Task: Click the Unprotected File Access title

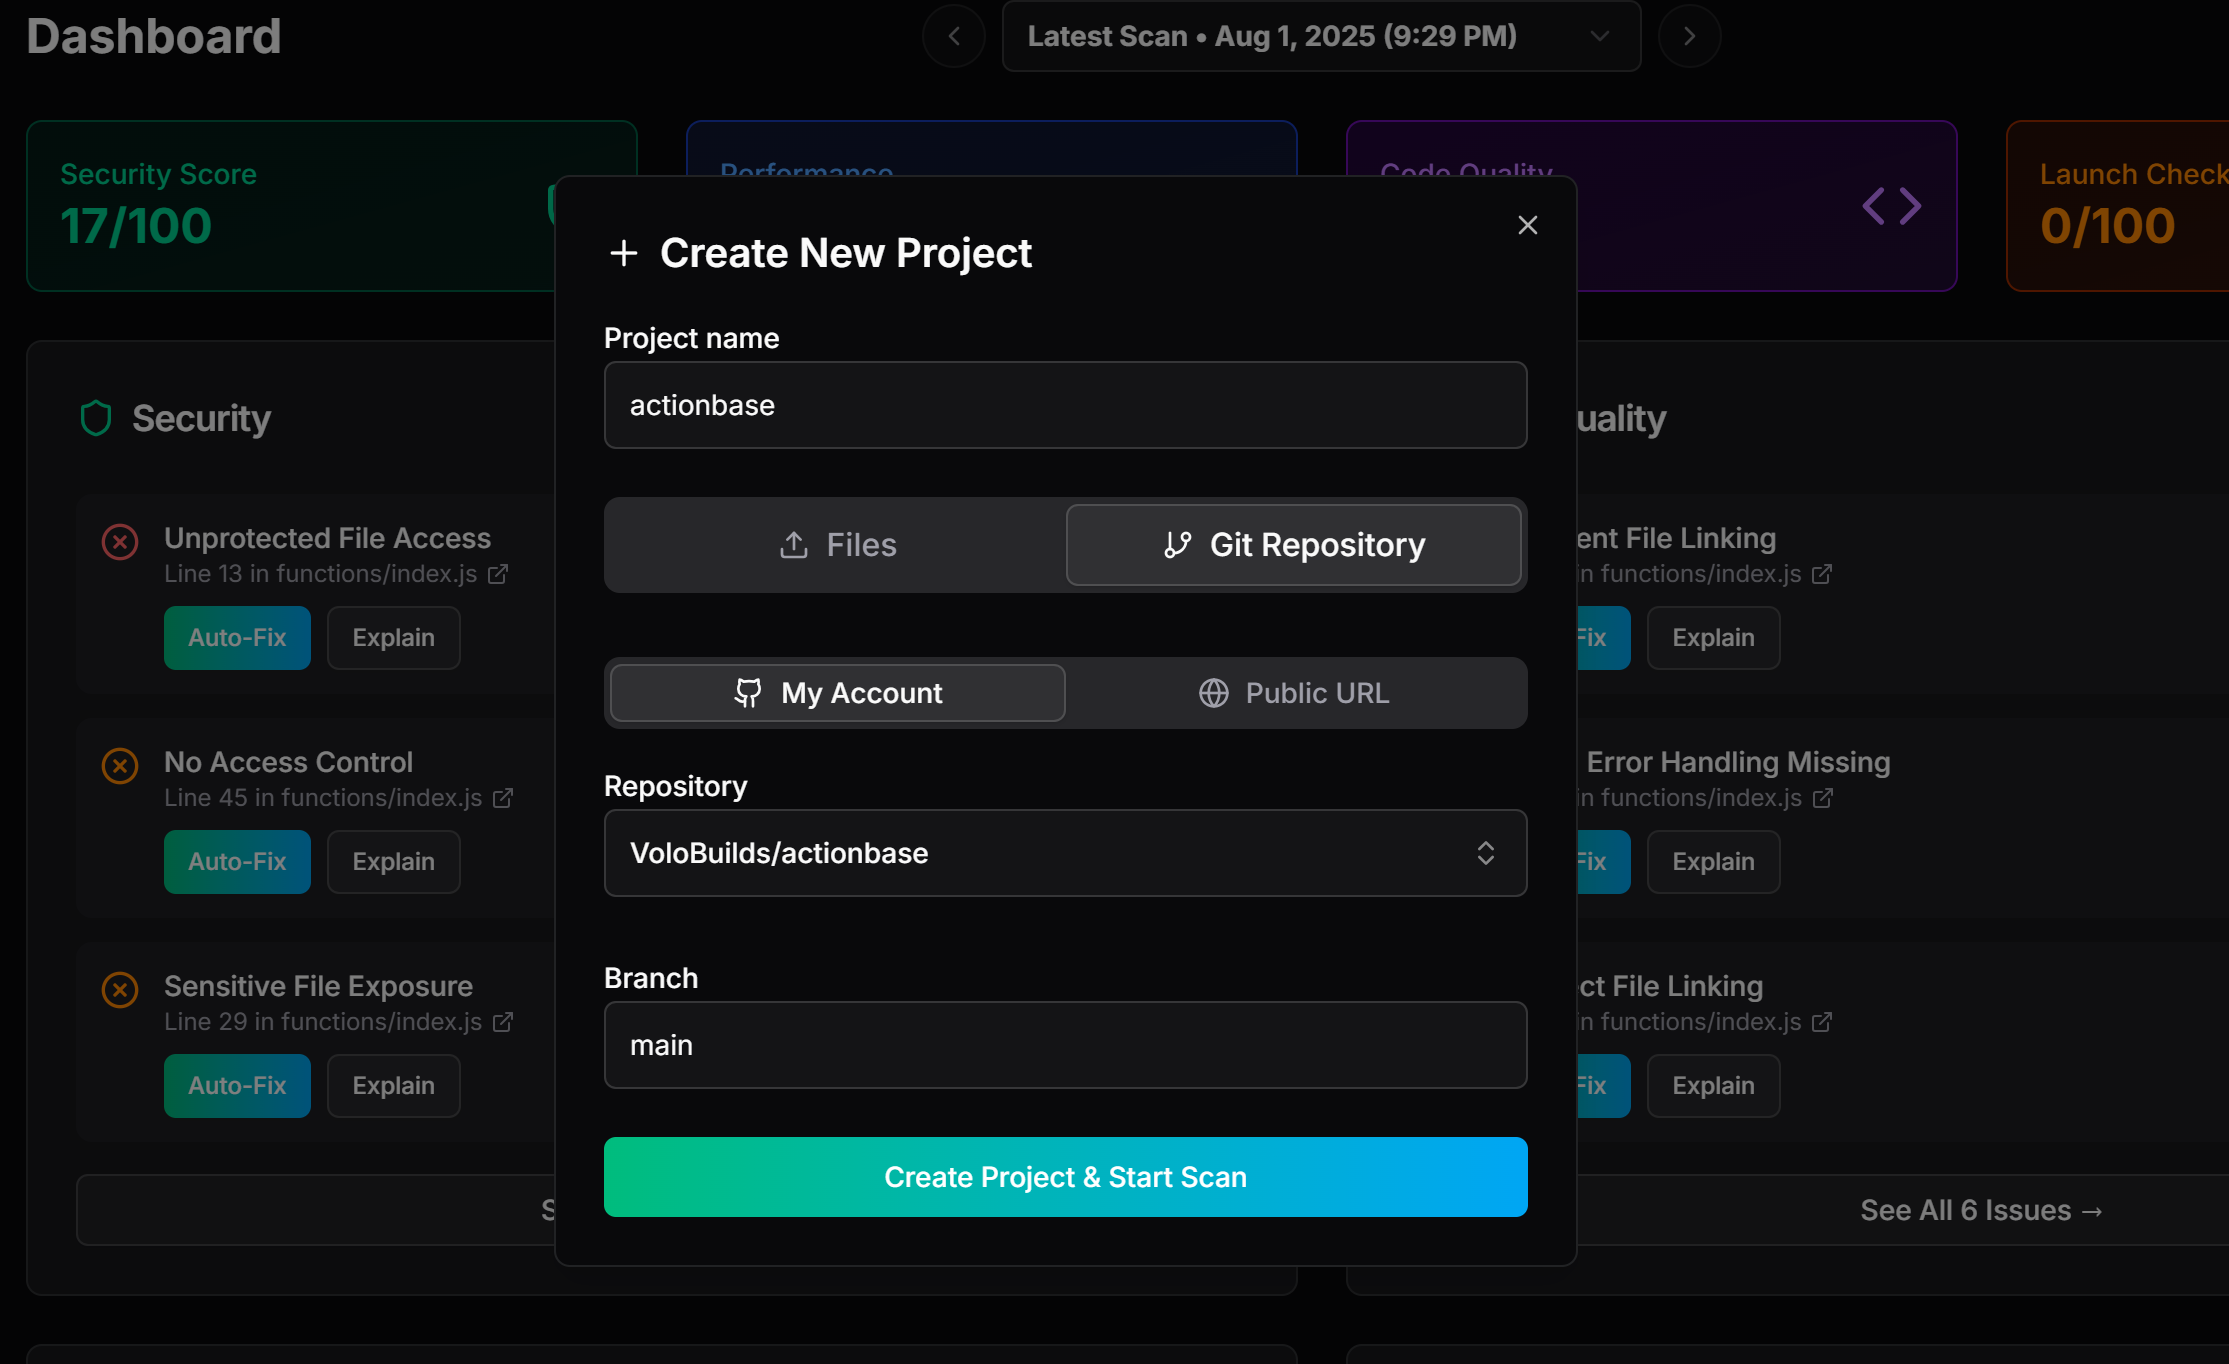Action: point(327,538)
